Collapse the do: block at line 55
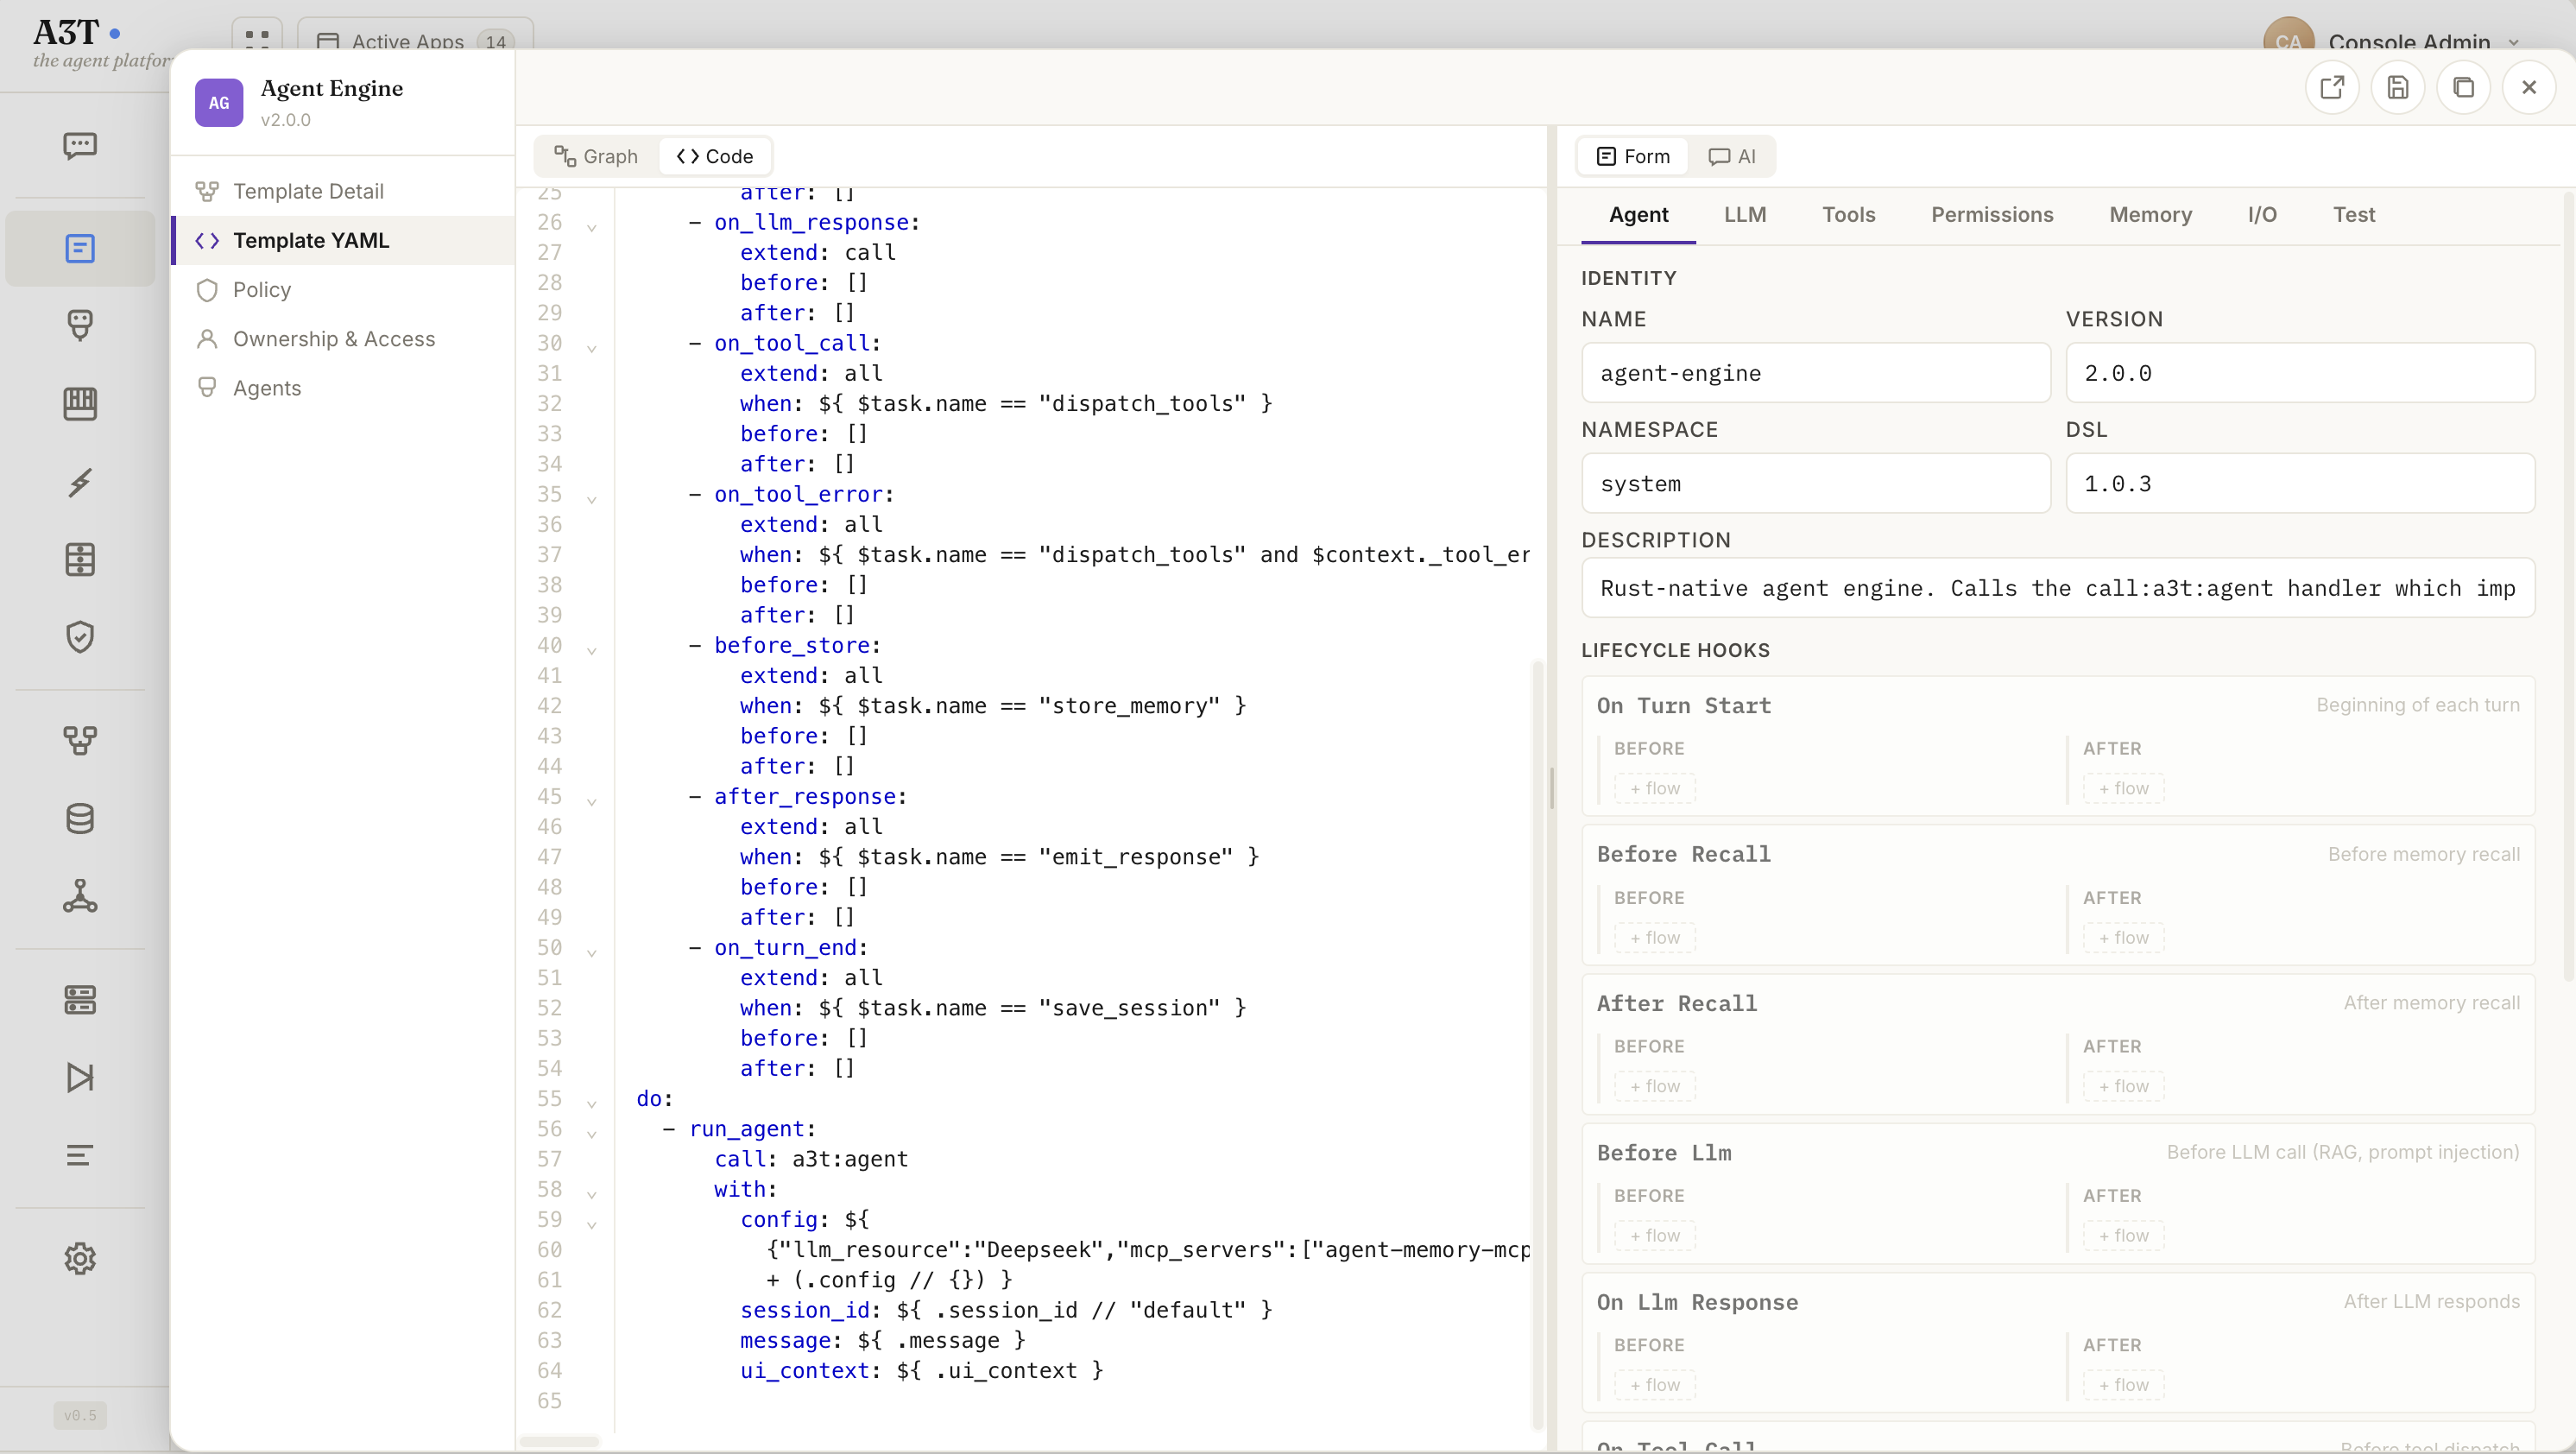 coord(592,1103)
